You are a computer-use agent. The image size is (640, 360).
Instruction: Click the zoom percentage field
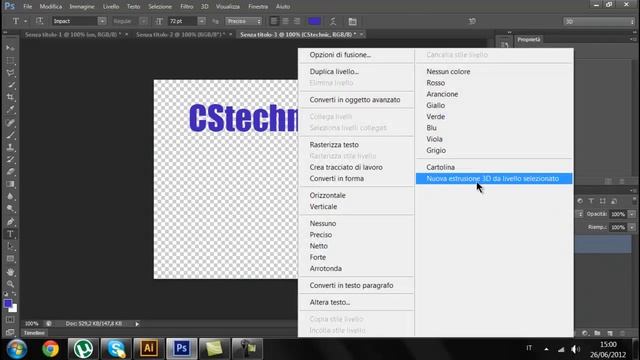pos(31,324)
